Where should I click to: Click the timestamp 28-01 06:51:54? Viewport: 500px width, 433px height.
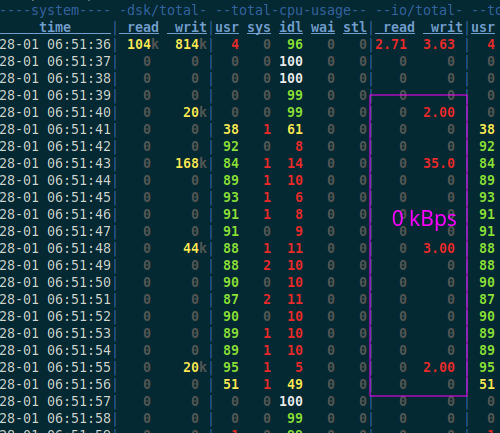pyautogui.click(x=55, y=350)
